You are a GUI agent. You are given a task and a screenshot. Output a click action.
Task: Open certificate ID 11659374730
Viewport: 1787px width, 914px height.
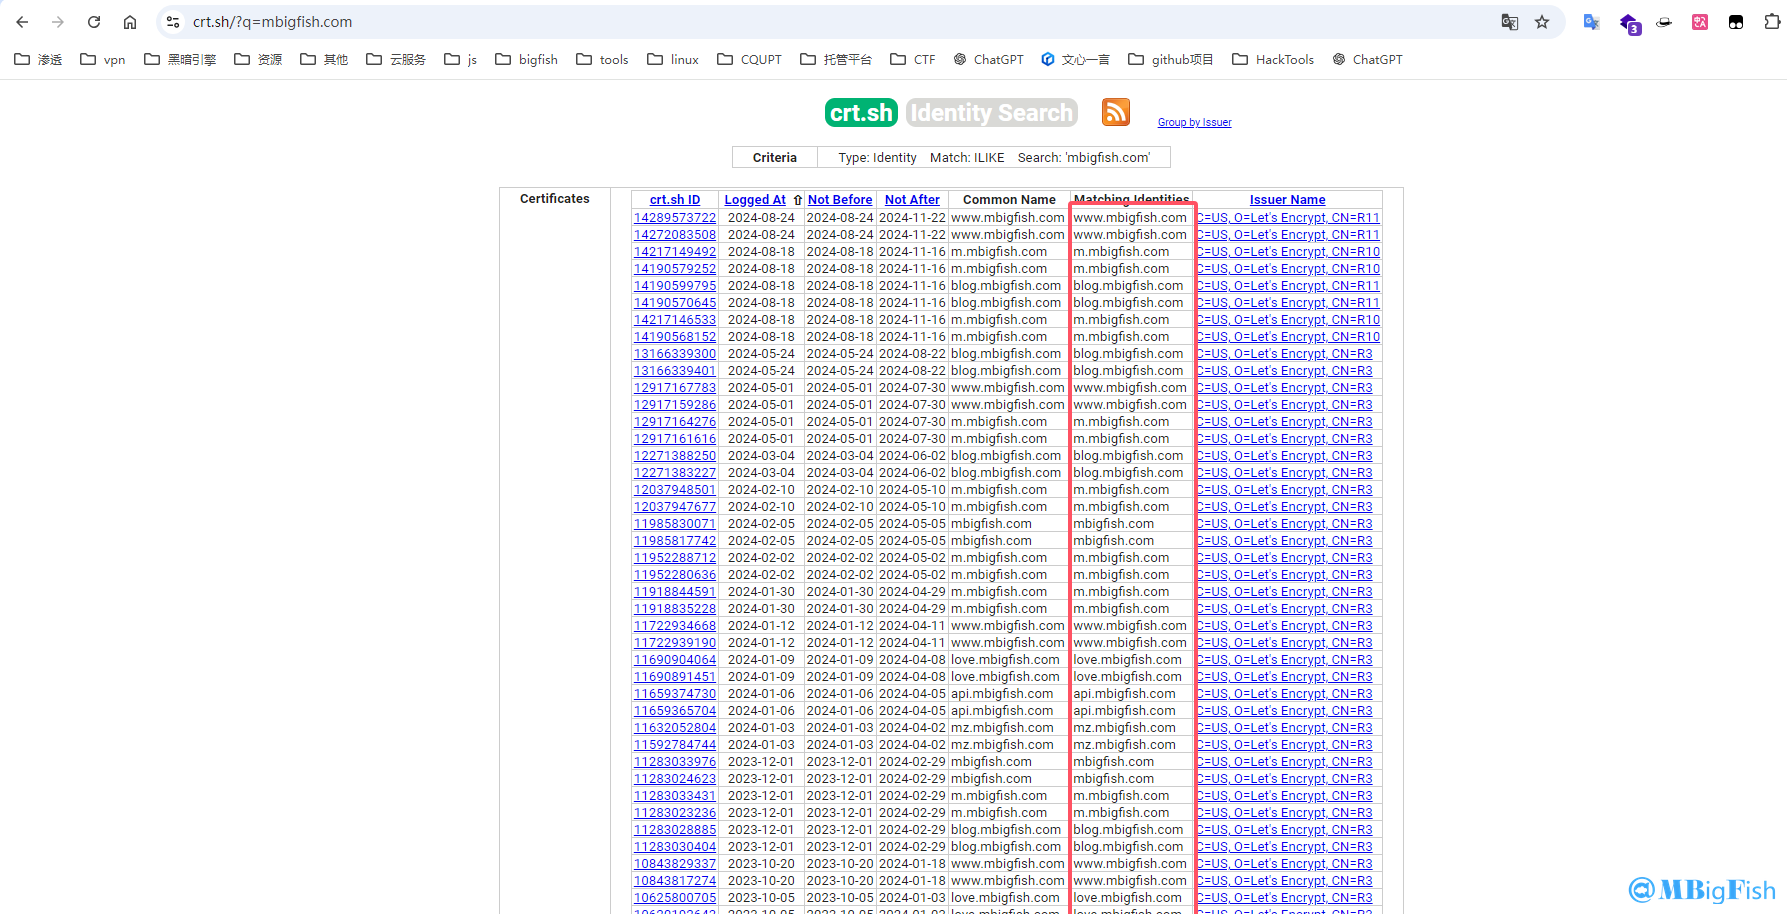tap(675, 694)
